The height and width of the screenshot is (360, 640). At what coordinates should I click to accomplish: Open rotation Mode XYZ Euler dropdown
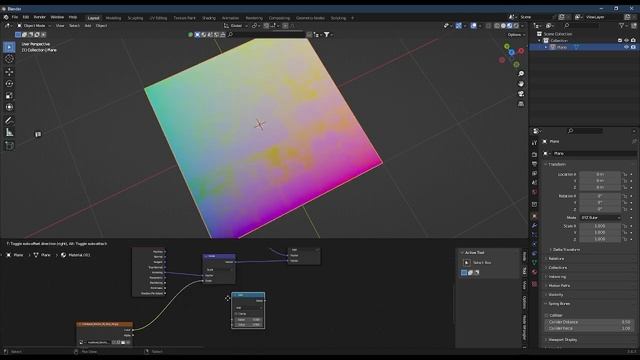point(600,218)
